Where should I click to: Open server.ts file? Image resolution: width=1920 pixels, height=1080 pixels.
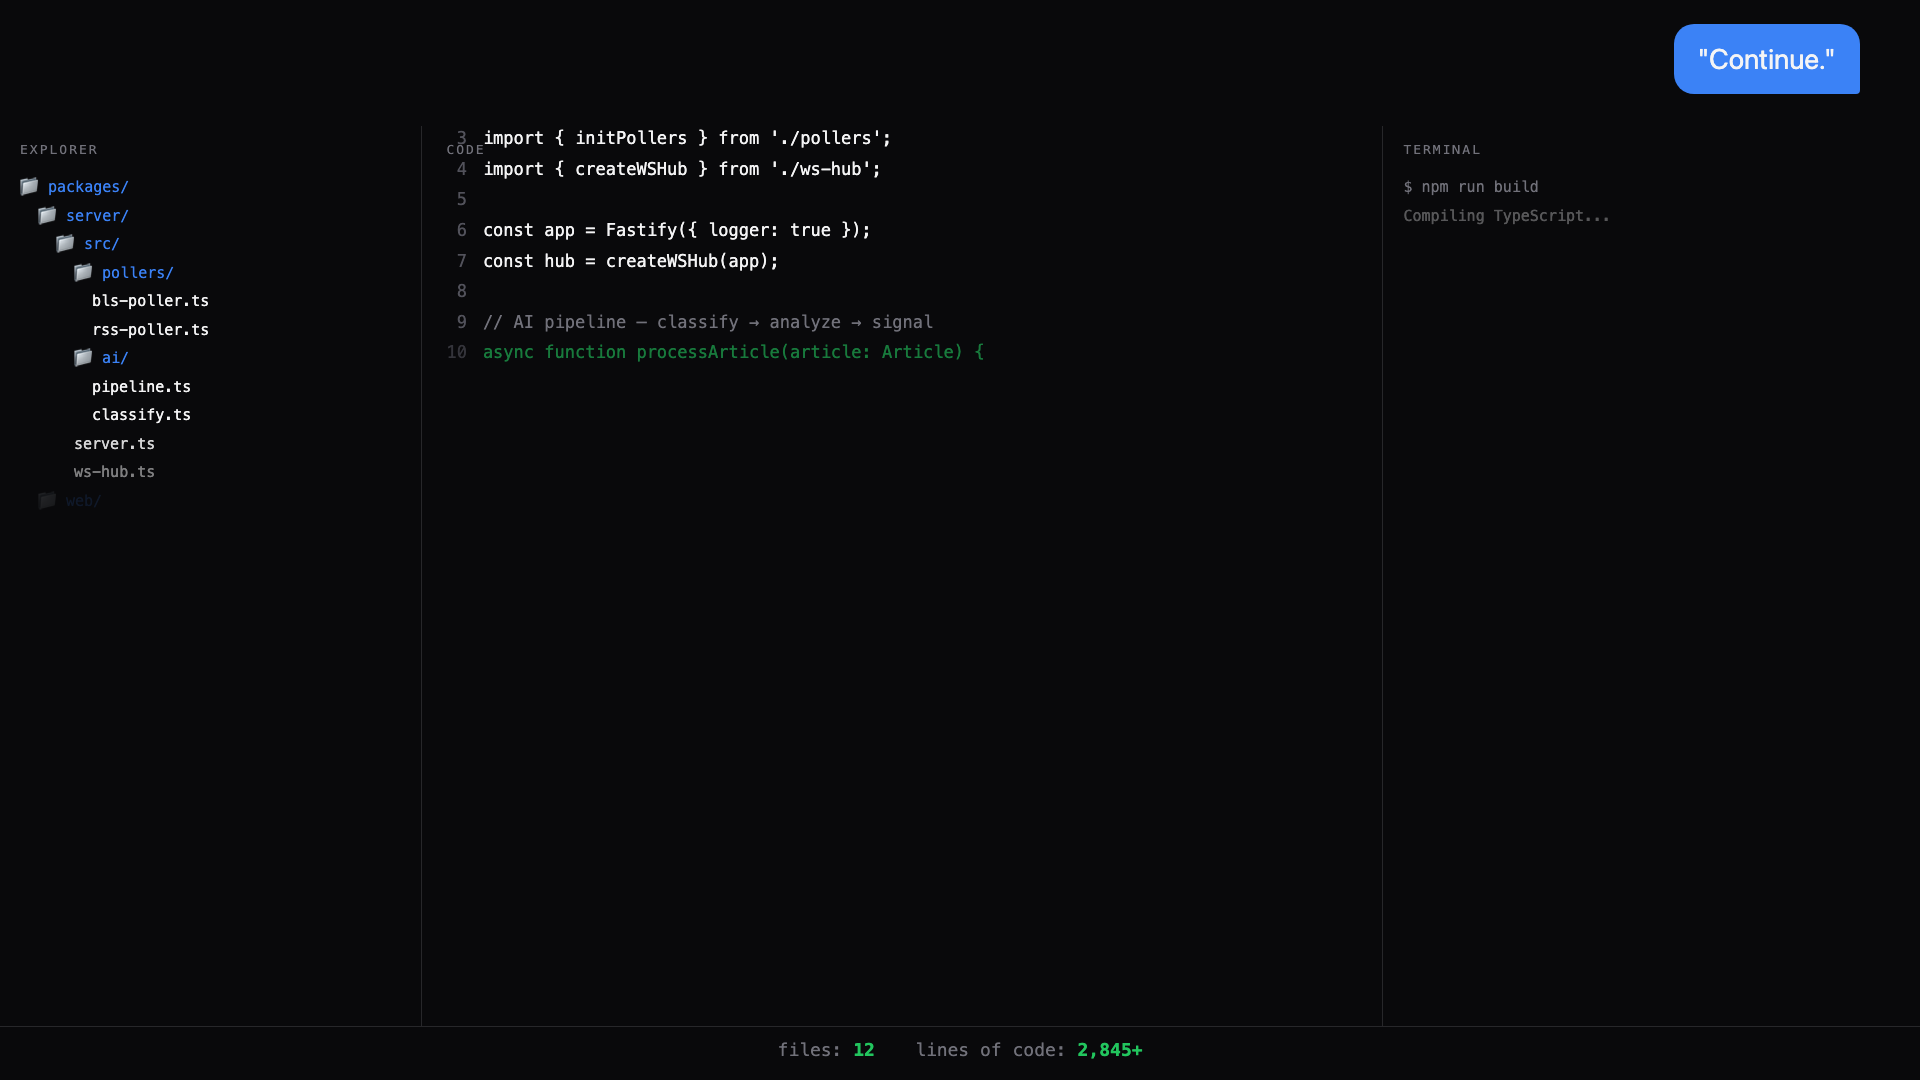(114, 444)
